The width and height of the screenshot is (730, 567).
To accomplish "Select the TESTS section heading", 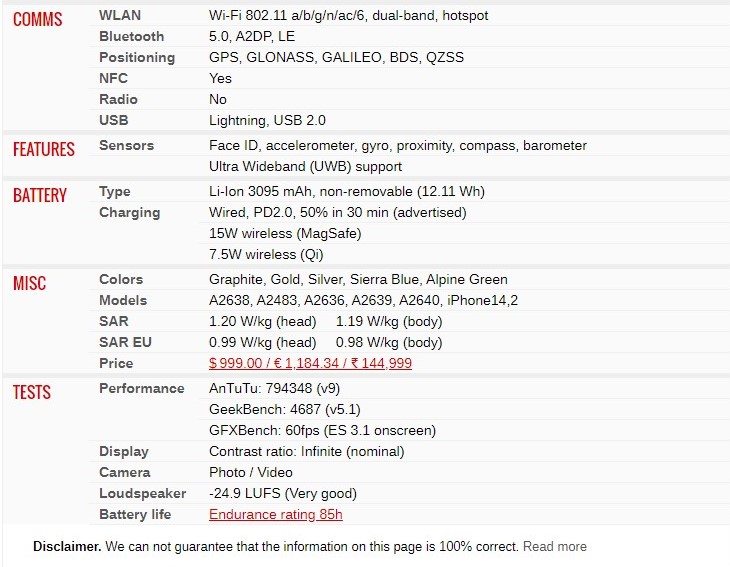I will (32, 392).
